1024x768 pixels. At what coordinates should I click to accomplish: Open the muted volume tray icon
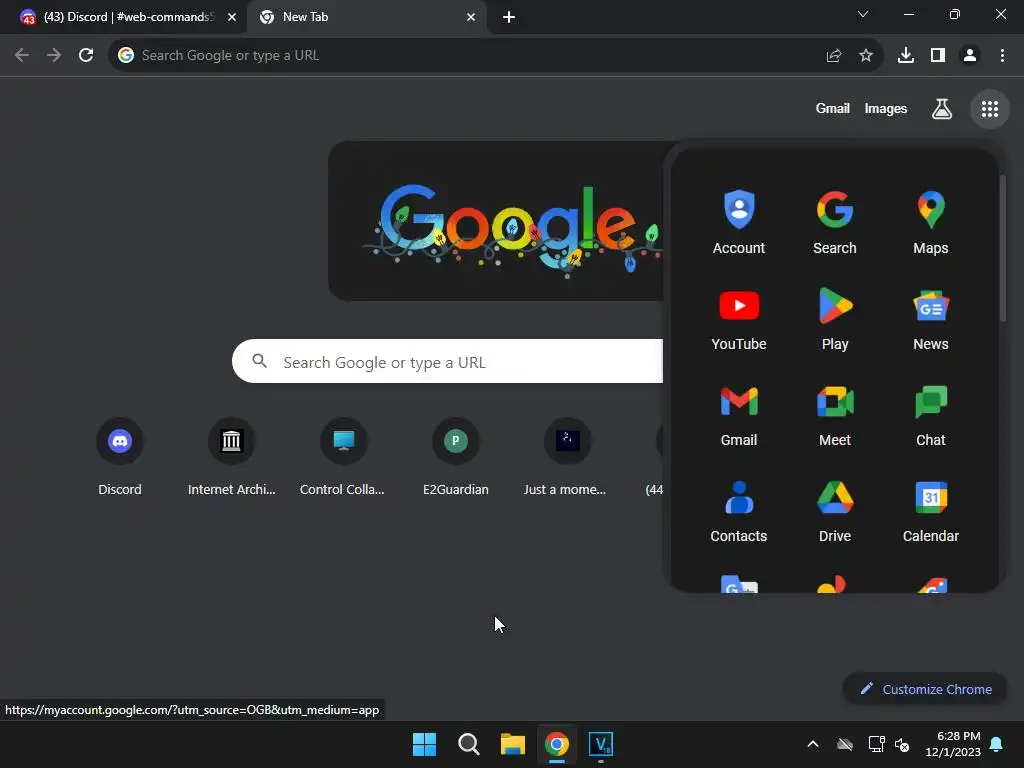(x=903, y=744)
